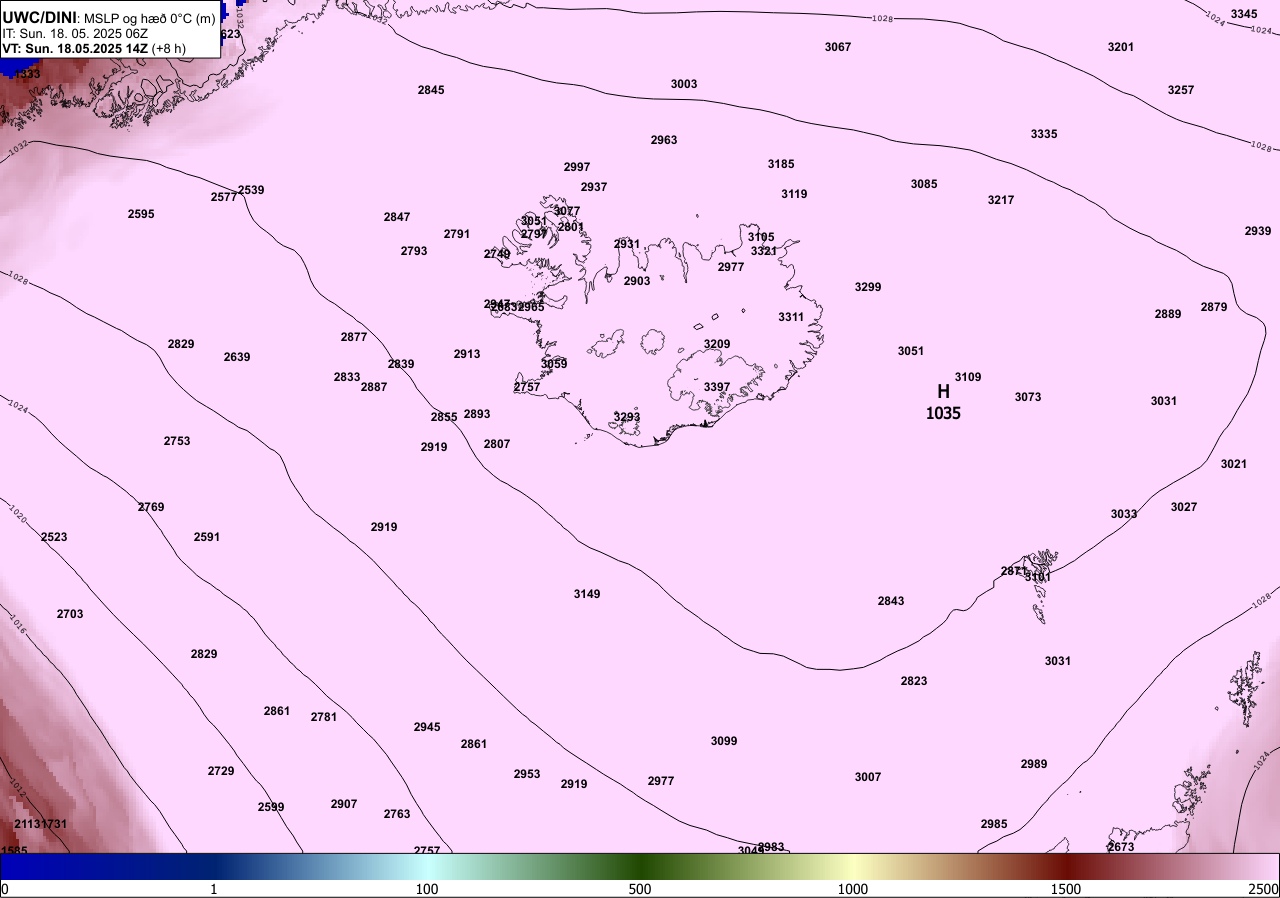Click the H high-pressure marker
The image size is (1280, 898).
(943, 392)
